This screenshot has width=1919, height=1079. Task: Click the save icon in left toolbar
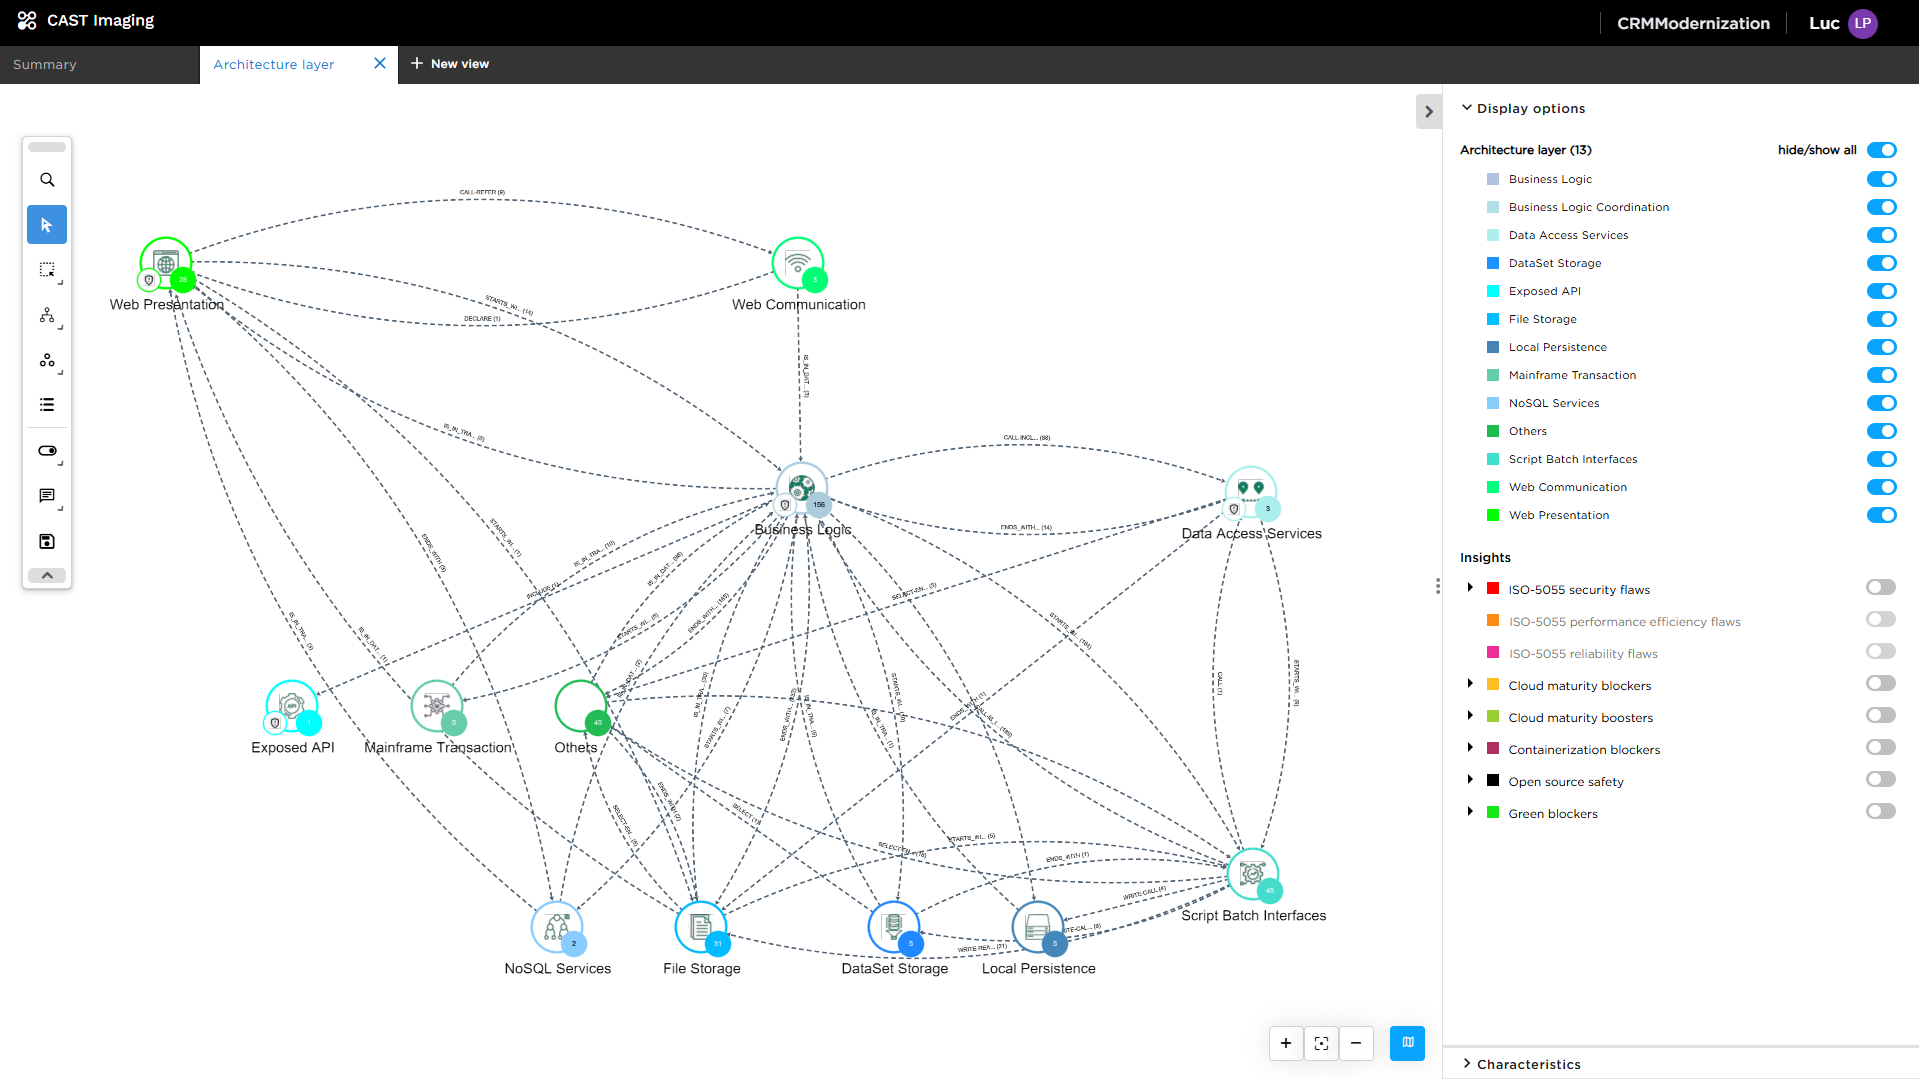point(47,541)
